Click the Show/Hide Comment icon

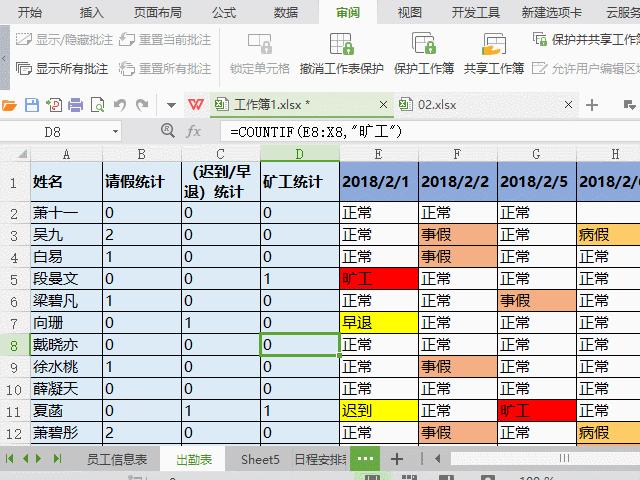coord(24,40)
